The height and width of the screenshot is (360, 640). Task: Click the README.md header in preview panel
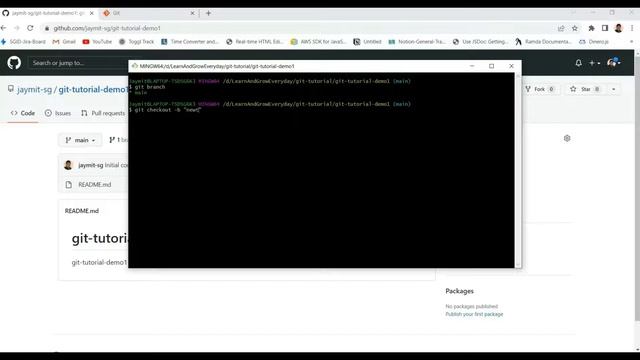pyautogui.click(x=82, y=211)
